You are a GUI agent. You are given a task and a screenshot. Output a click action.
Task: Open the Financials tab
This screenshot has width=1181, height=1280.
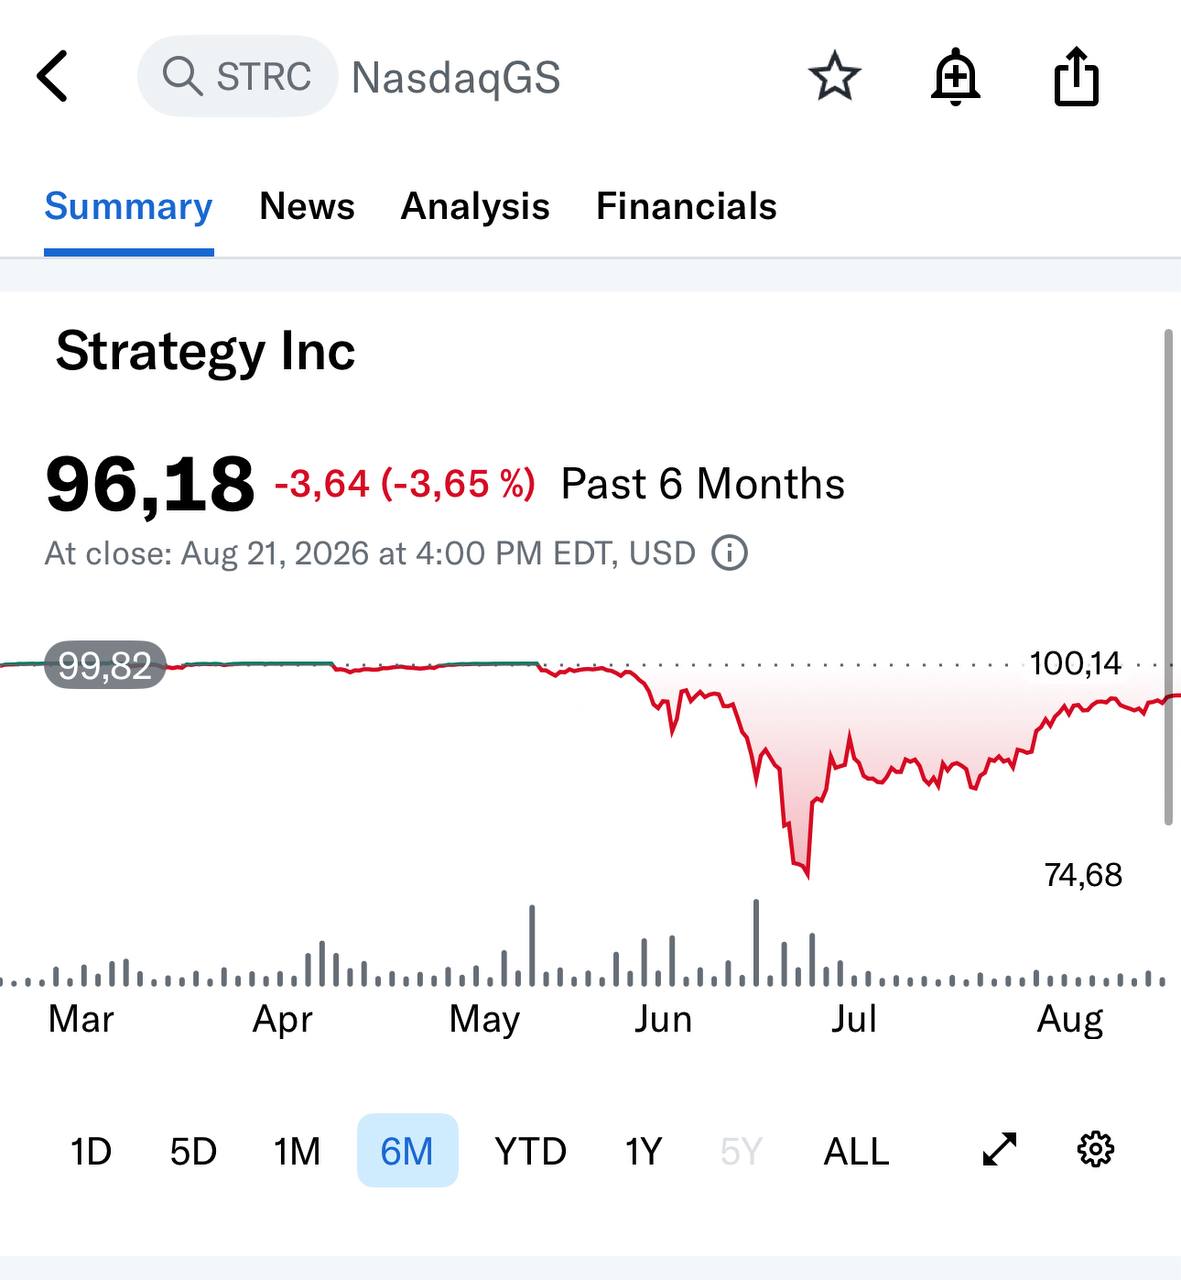tap(686, 206)
